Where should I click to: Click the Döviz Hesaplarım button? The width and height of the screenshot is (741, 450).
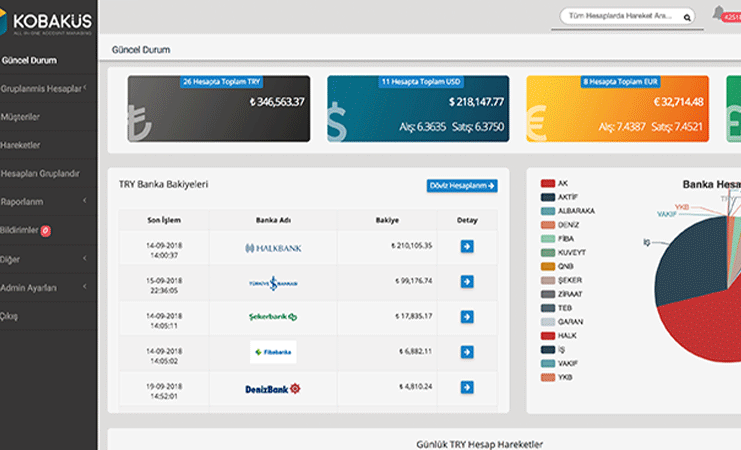tap(462, 186)
